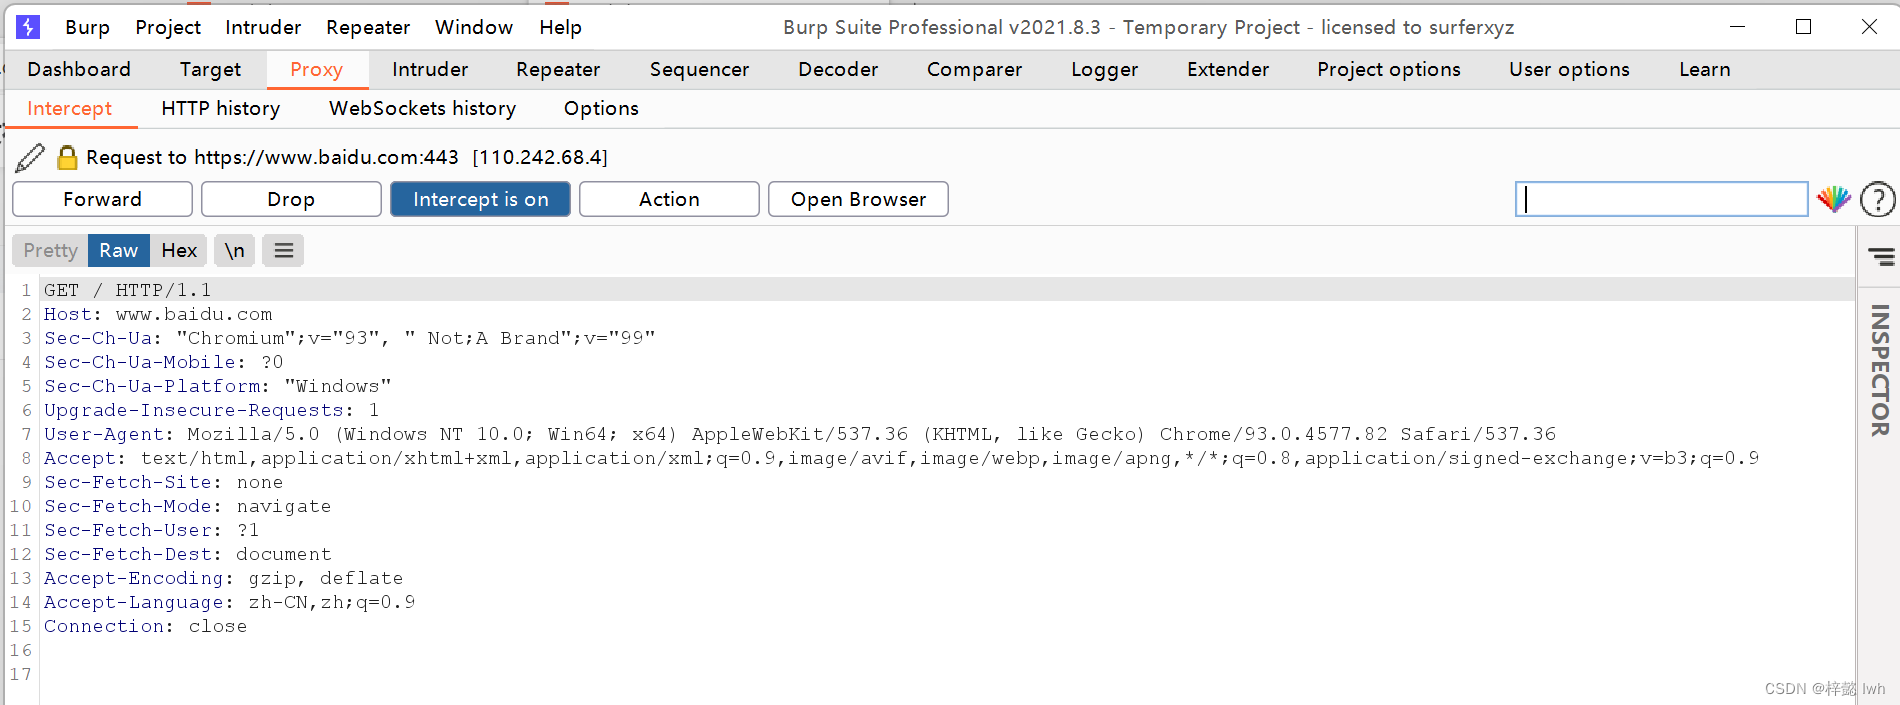Click the Sec-Ch-Ua-Mobile header line
The image size is (1900, 705).
point(164,362)
